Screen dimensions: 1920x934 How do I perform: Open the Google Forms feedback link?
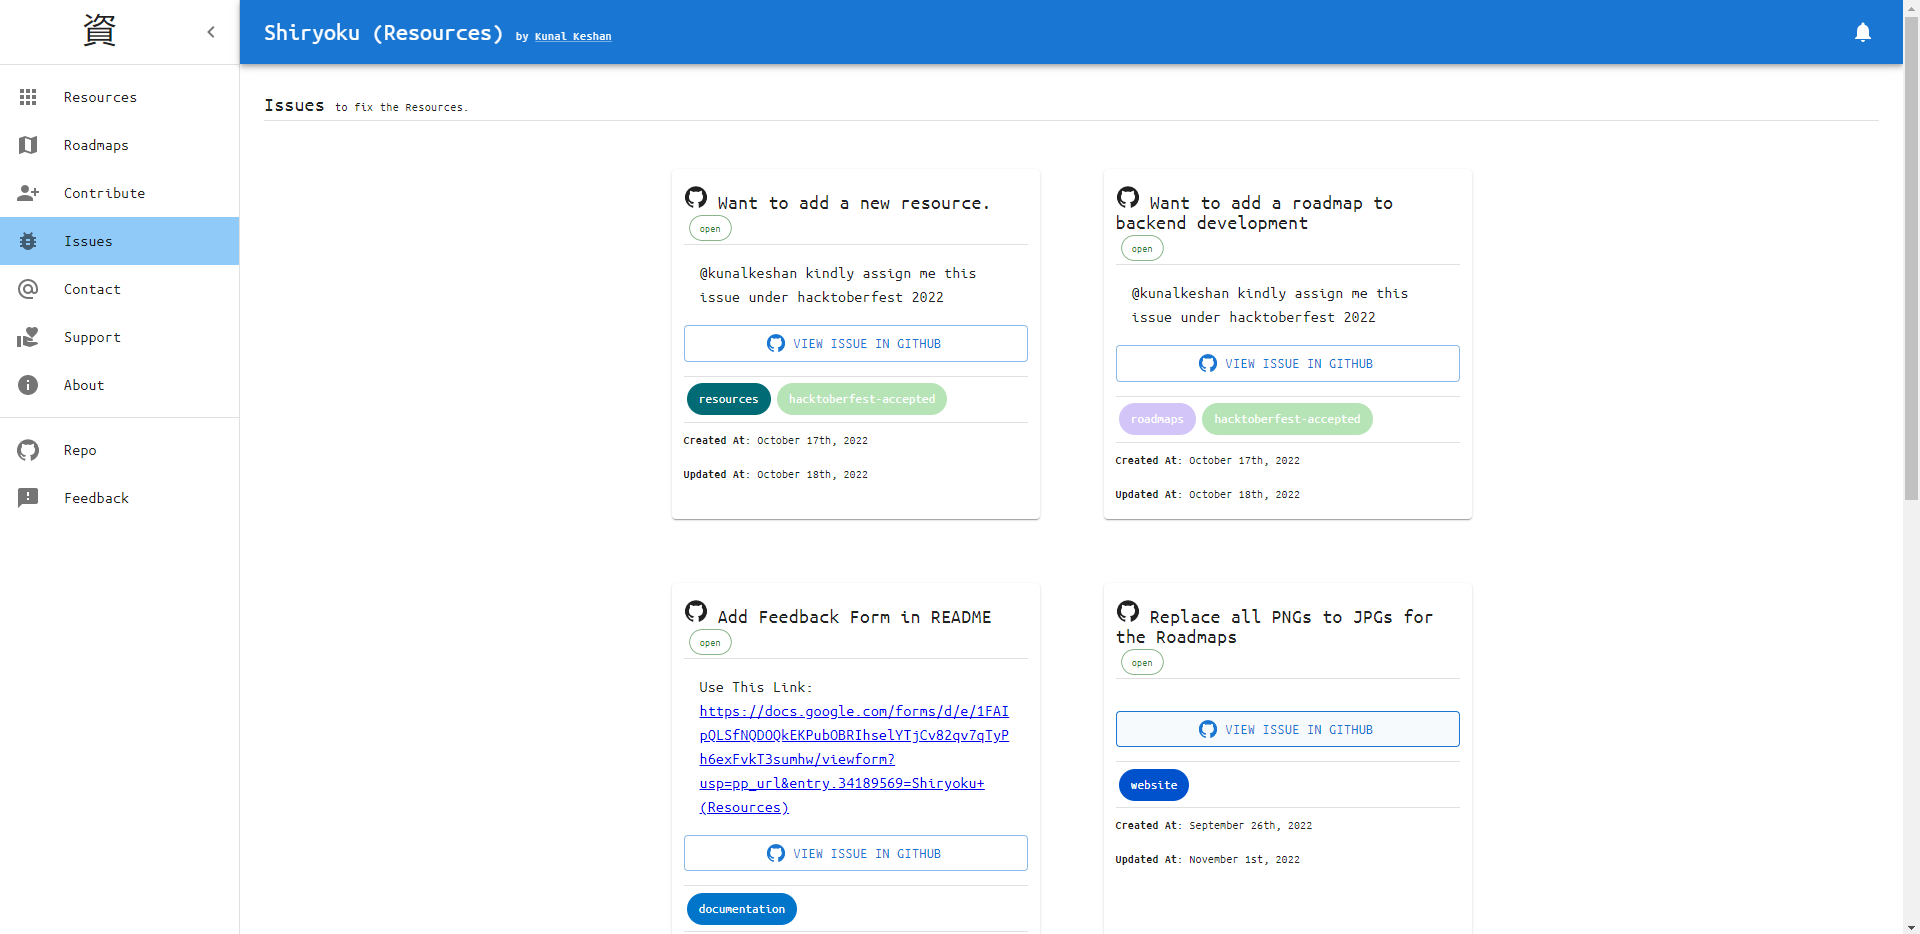coord(854,759)
